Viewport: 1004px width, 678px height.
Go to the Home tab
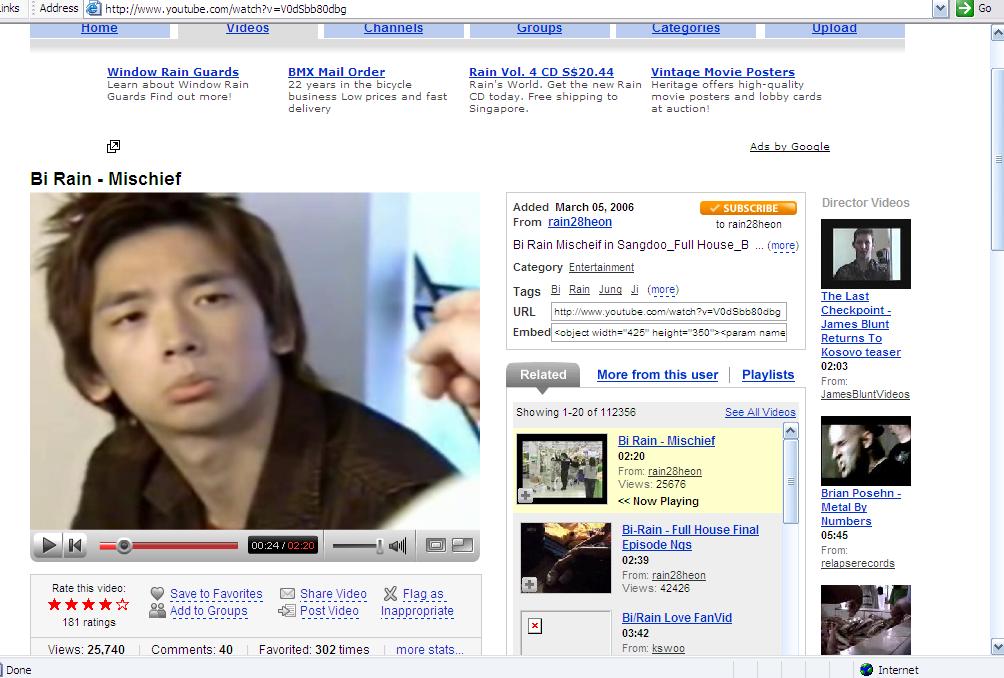coord(99,28)
